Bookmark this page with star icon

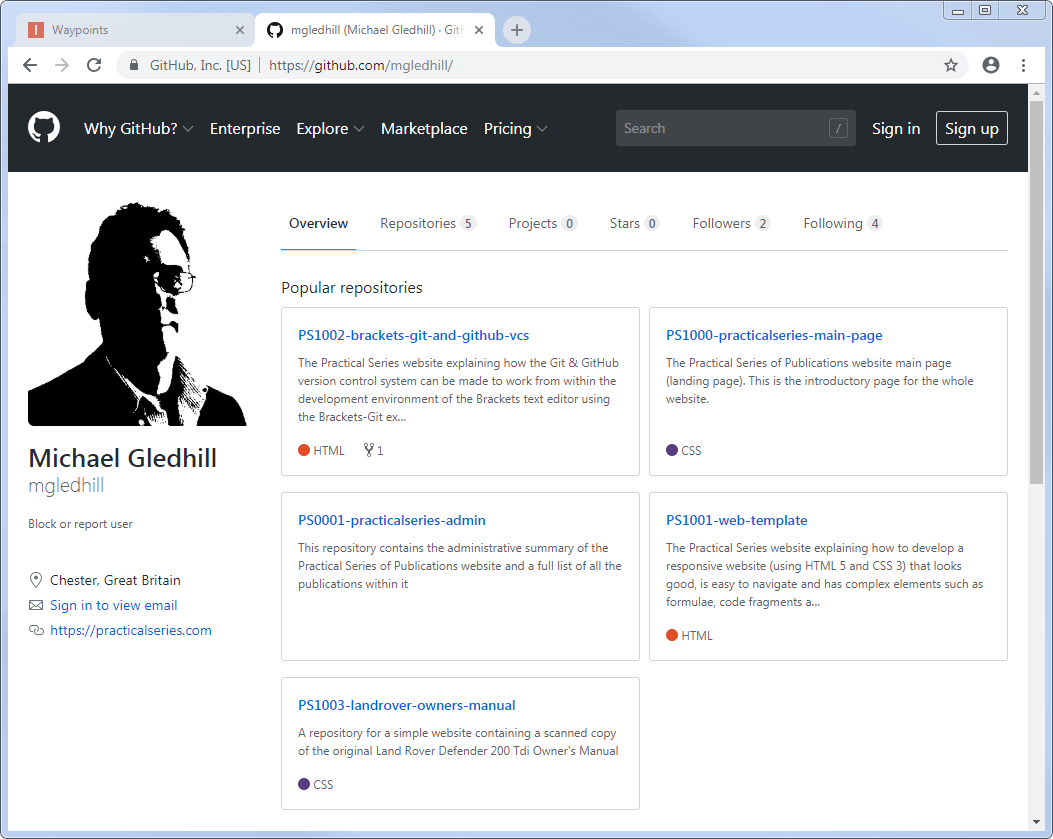(951, 65)
